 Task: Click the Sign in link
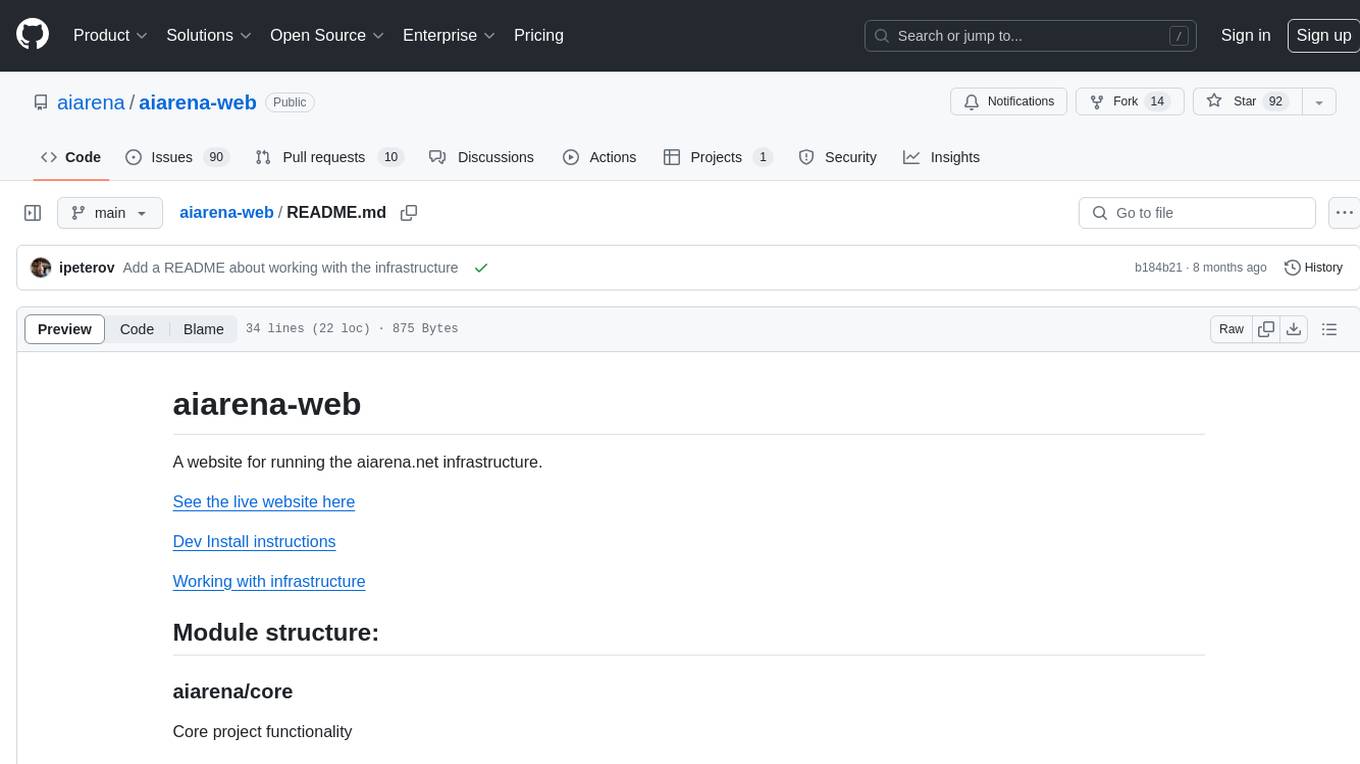pyautogui.click(x=1246, y=35)
